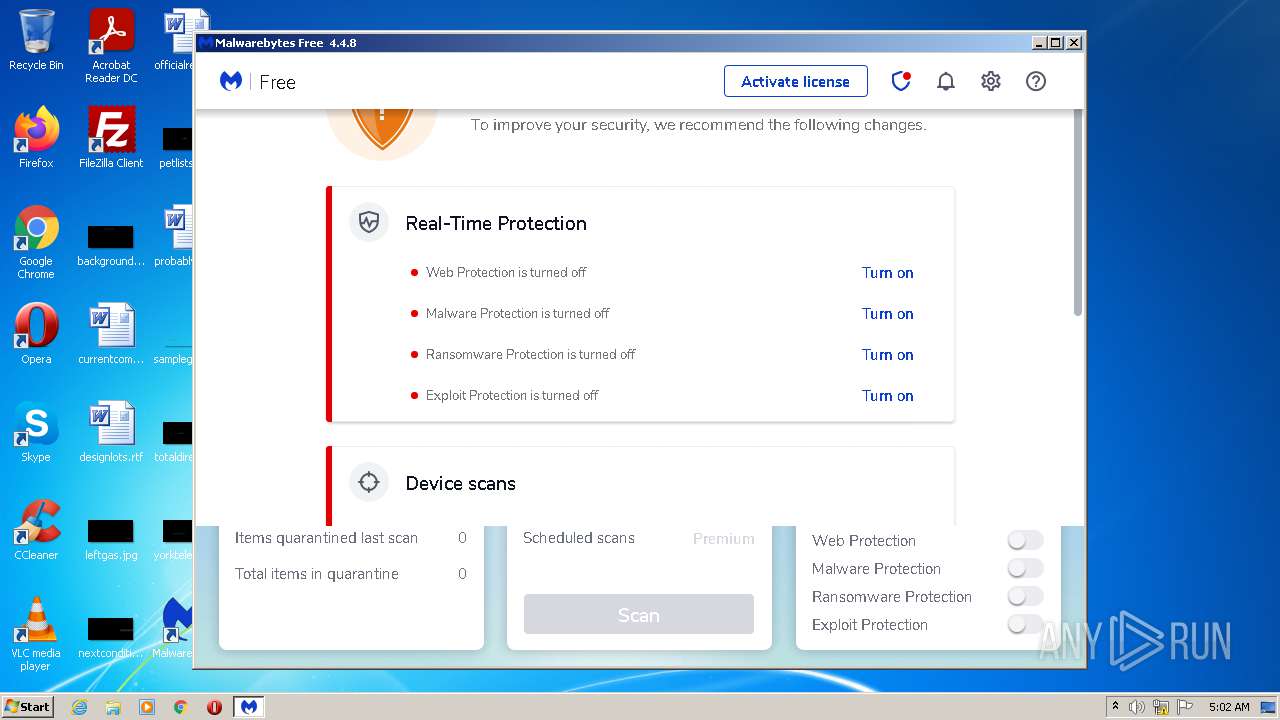The height and width of the screenshot is (720, 1280).
Task: Open designlots.rtf document on desktop
Action: click(111, 432)
